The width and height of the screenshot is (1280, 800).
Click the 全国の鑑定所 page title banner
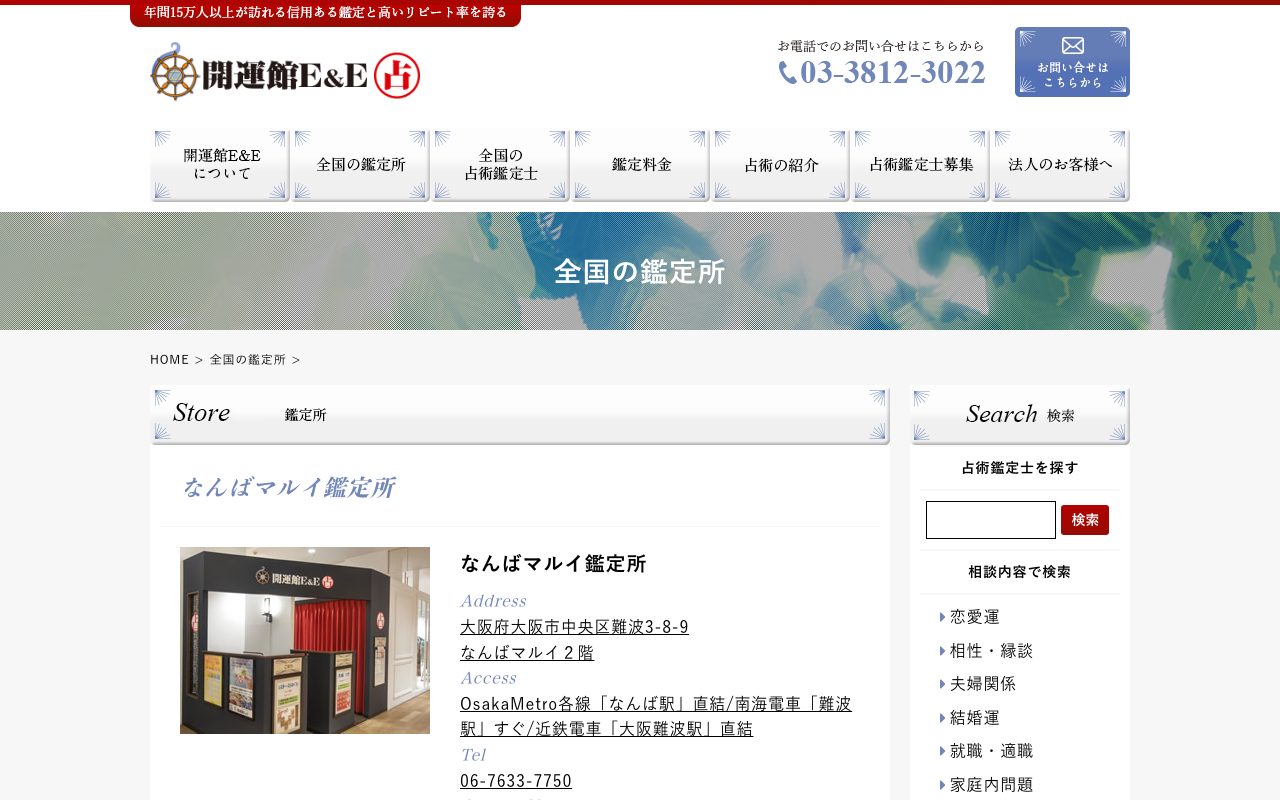(x=640, y=271)
